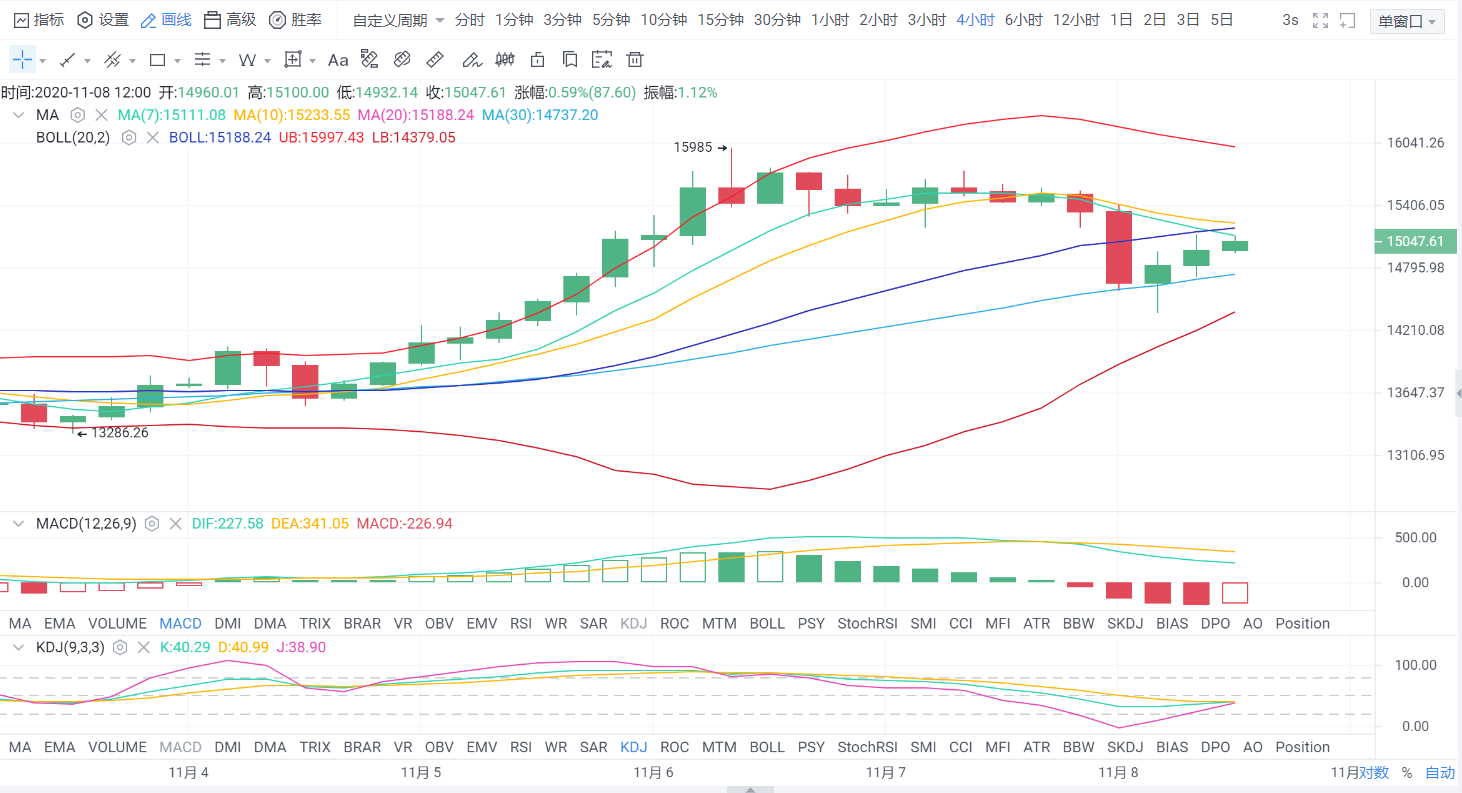
Task: Click the current price label 15047.61
Action: [x=1415, y=241]
